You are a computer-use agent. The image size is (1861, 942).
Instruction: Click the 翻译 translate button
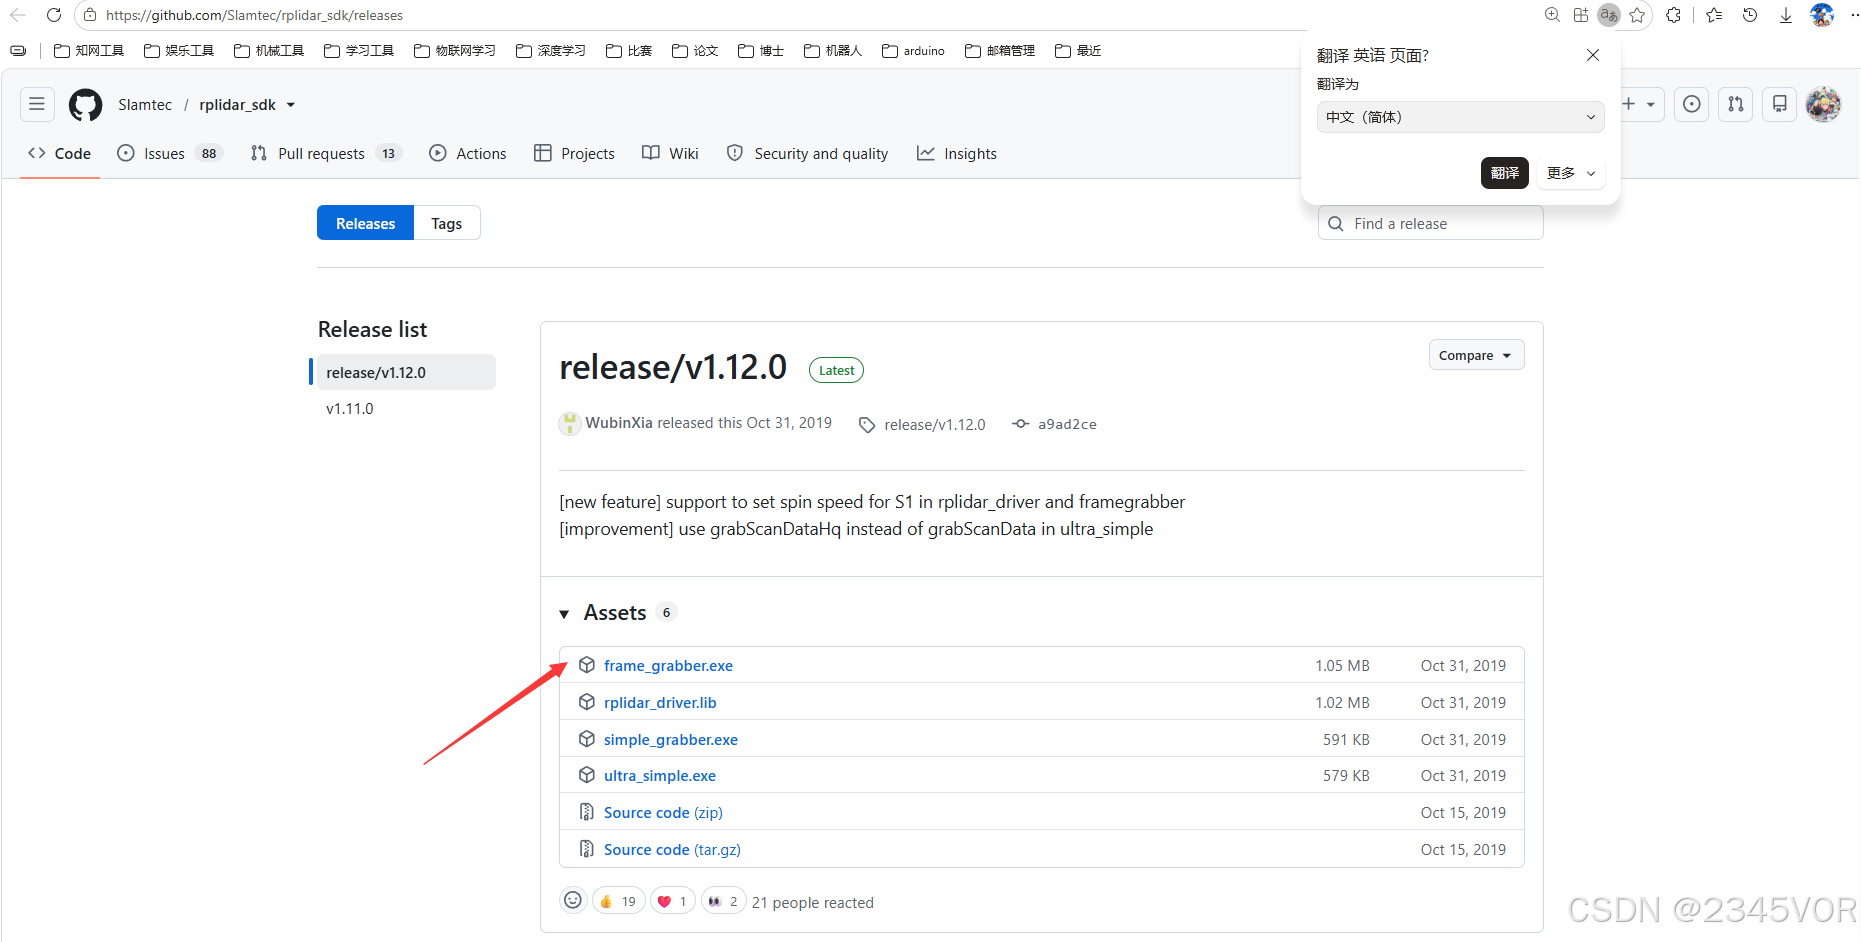(1505, 173)
